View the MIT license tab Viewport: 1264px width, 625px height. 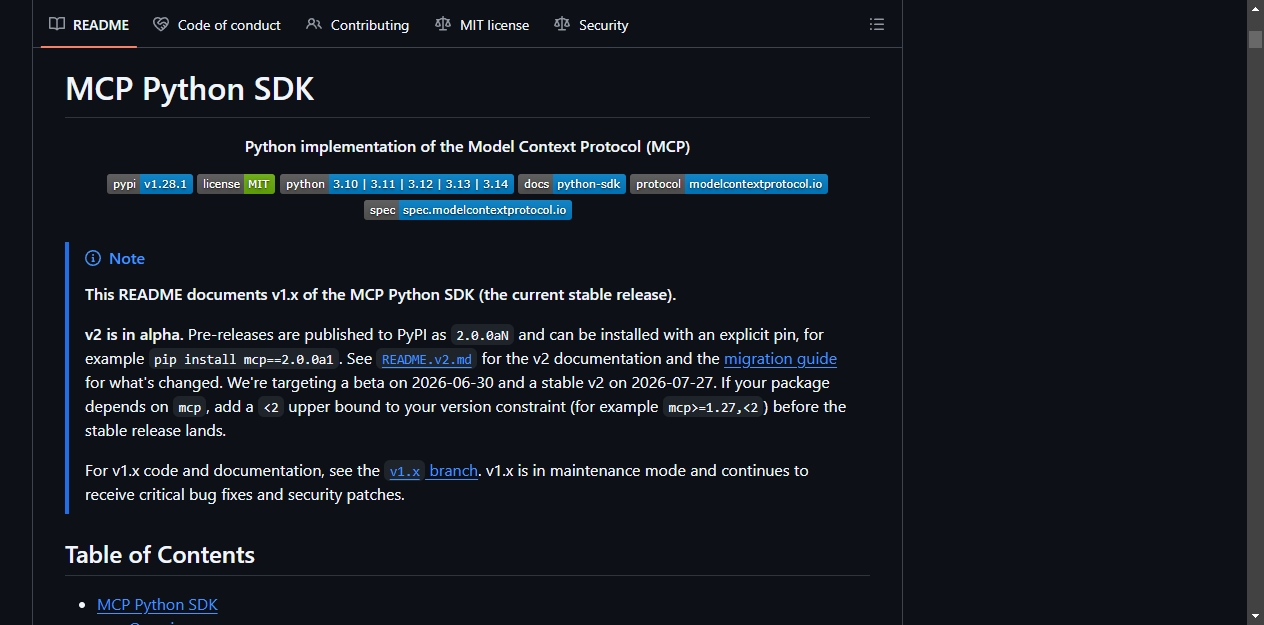click(x=482, y=25)
